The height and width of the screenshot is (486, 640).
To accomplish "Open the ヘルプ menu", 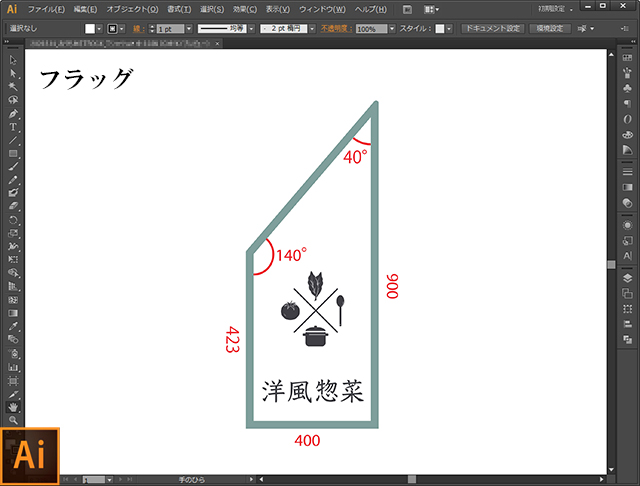I will click(370, 9).
